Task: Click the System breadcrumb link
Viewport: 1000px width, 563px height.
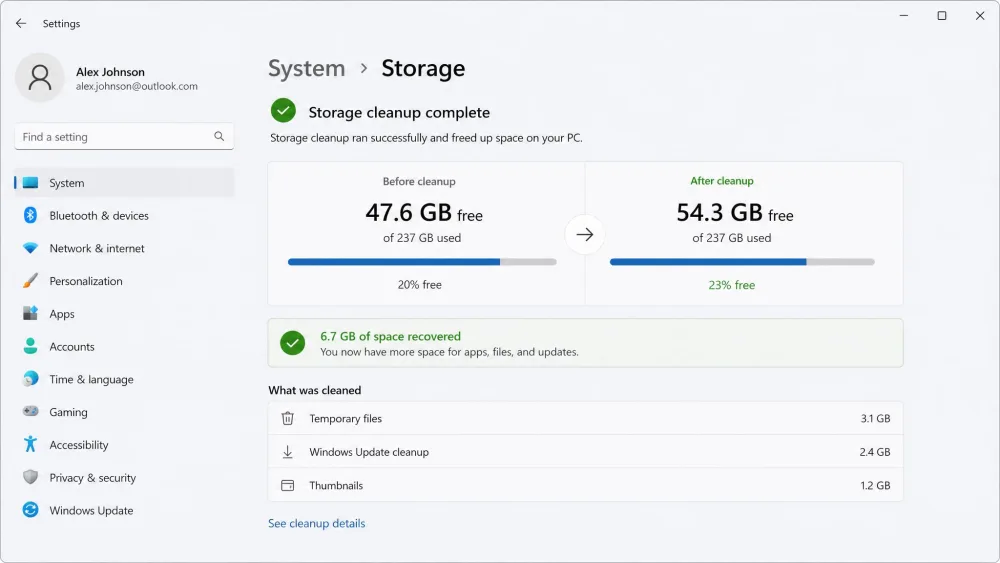Action: coord(306,68)
